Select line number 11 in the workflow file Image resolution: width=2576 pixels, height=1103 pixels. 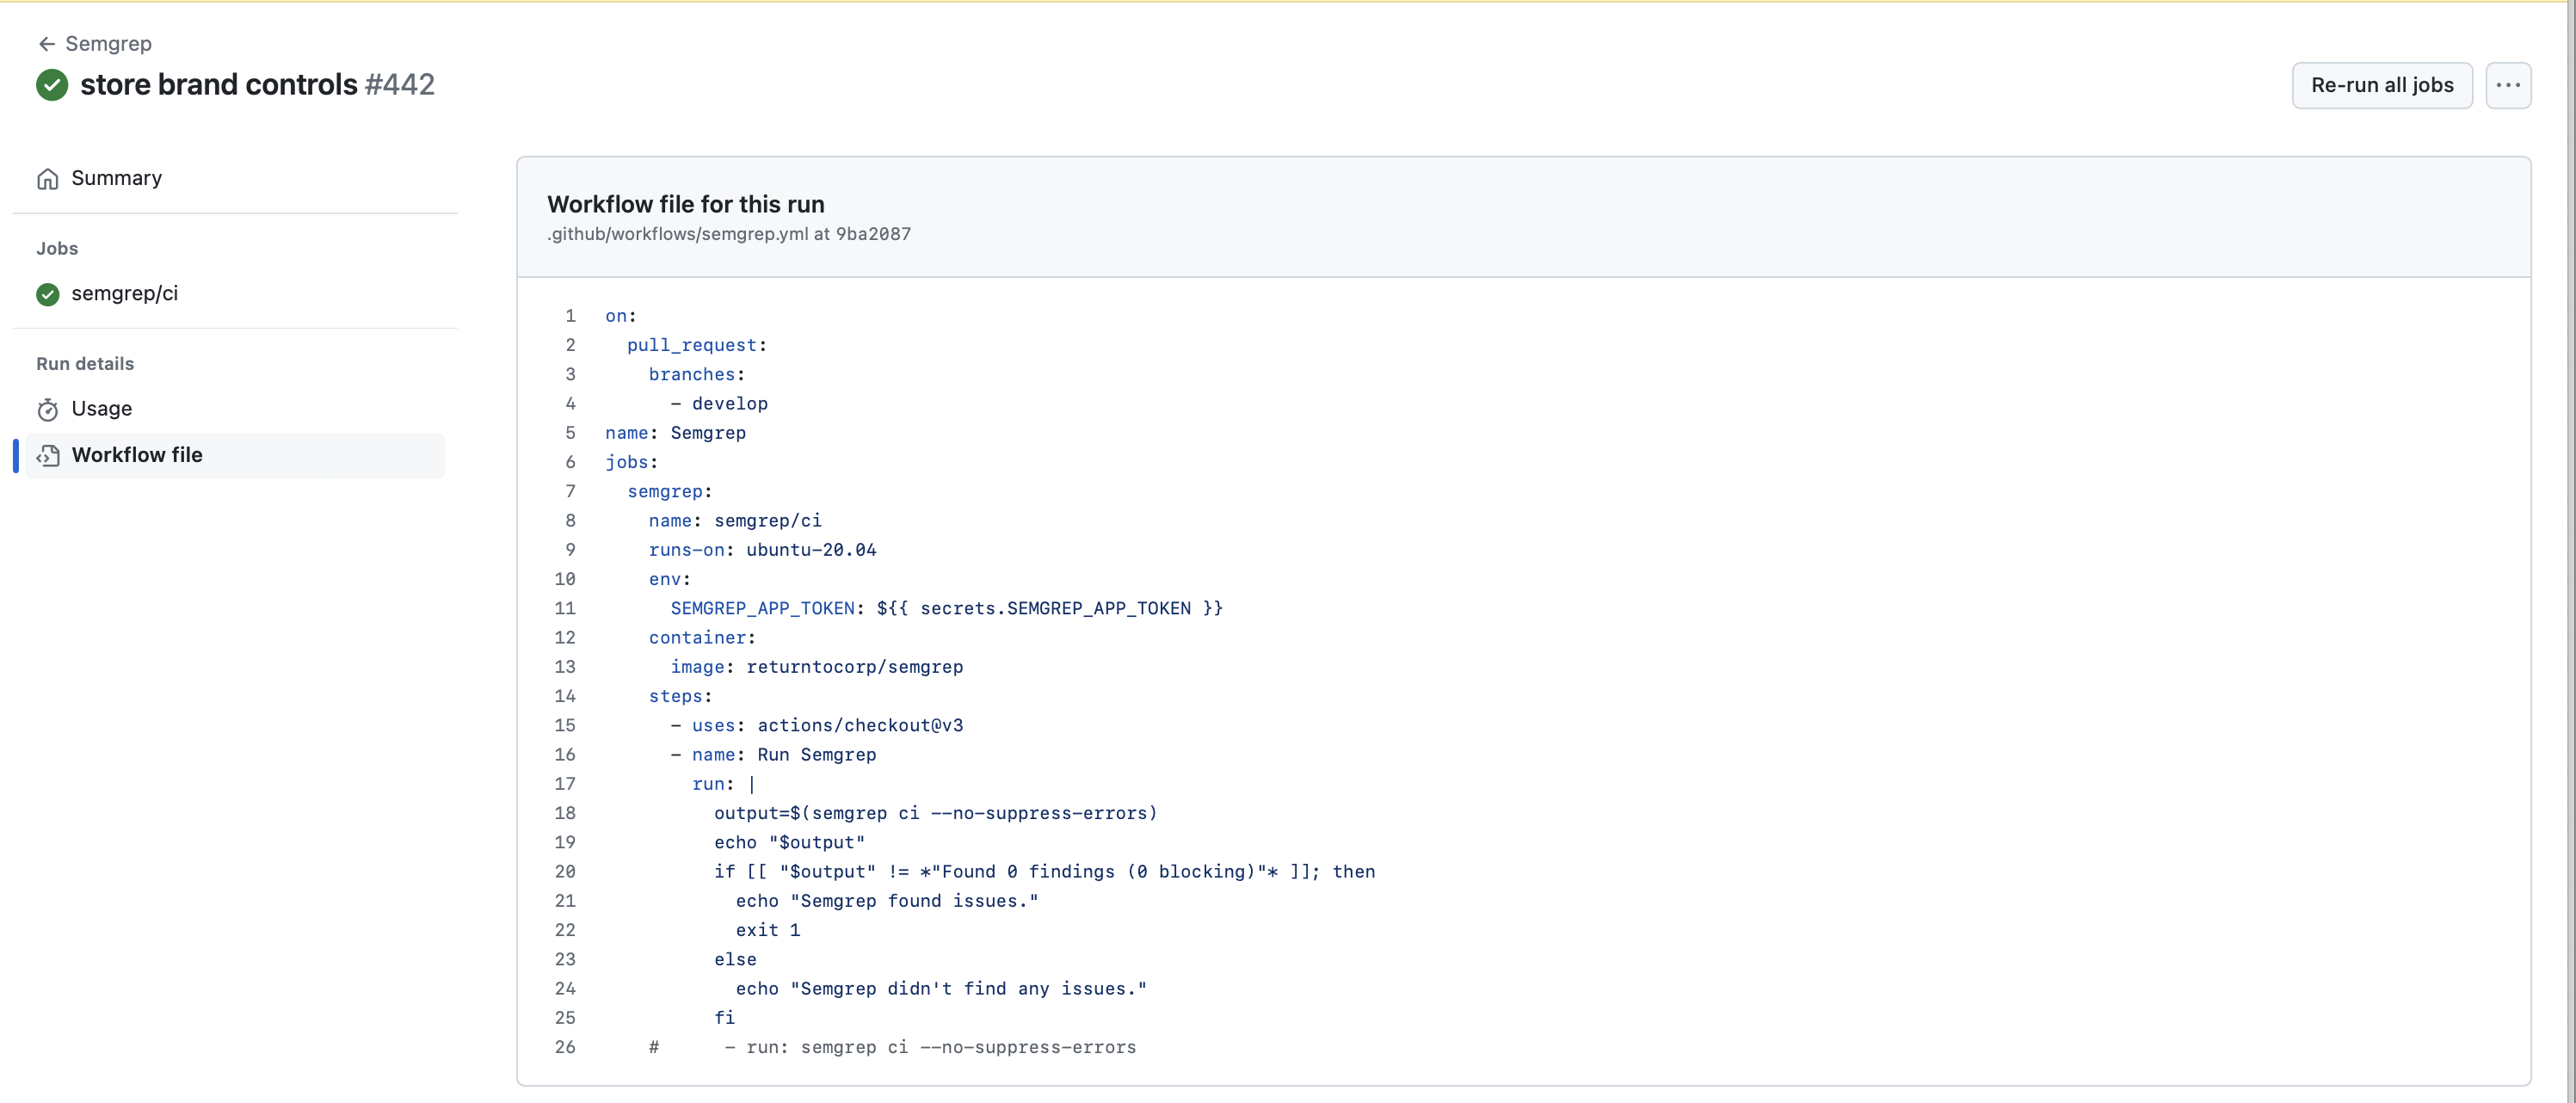tap(565, 608)
